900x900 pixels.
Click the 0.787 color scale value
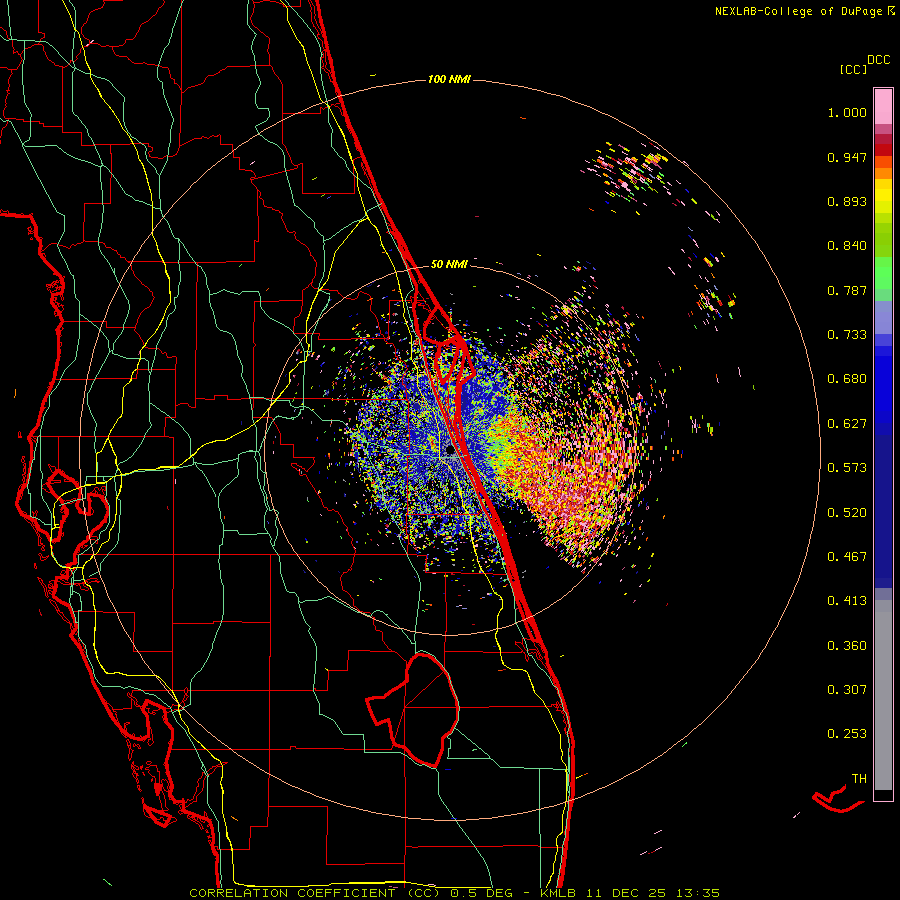point(847,290)
